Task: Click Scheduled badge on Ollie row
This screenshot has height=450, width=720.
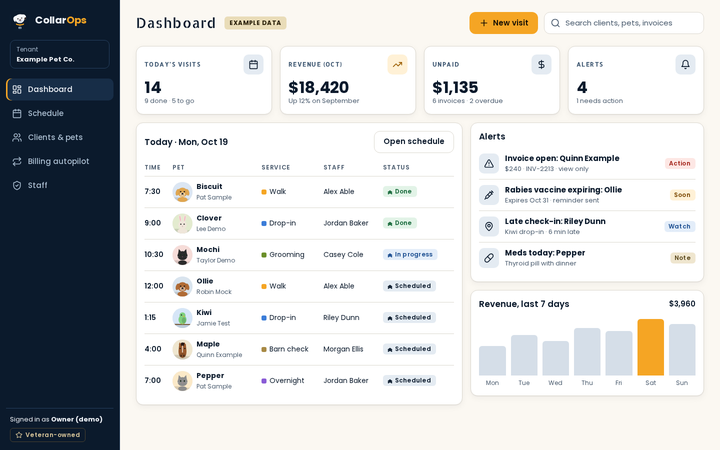Action: pyautogui.click(x=409, y=286)
